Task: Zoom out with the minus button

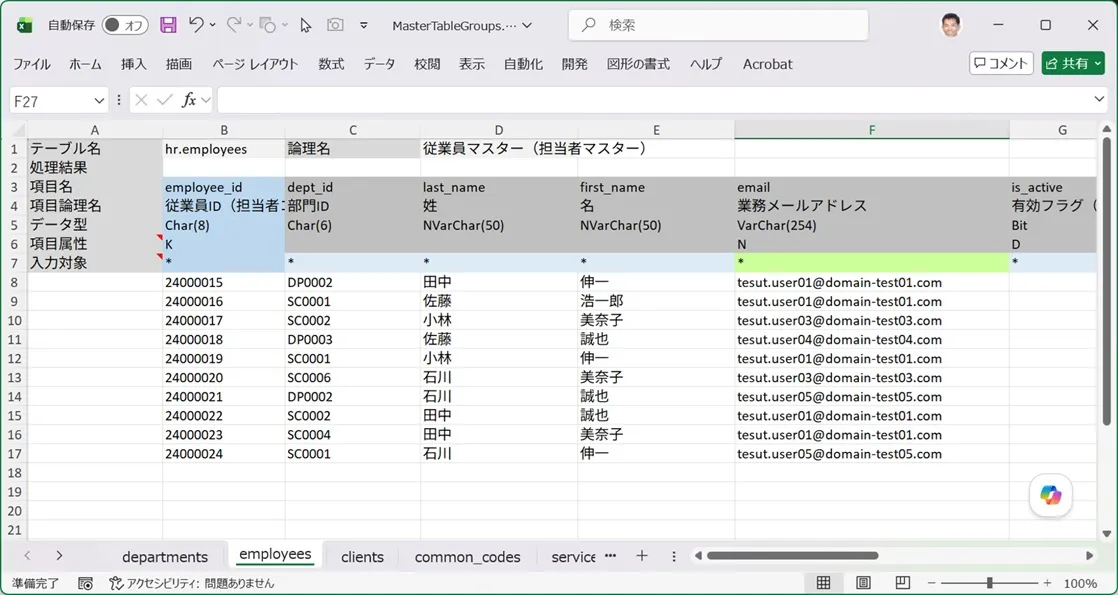Action: point(931,584)
